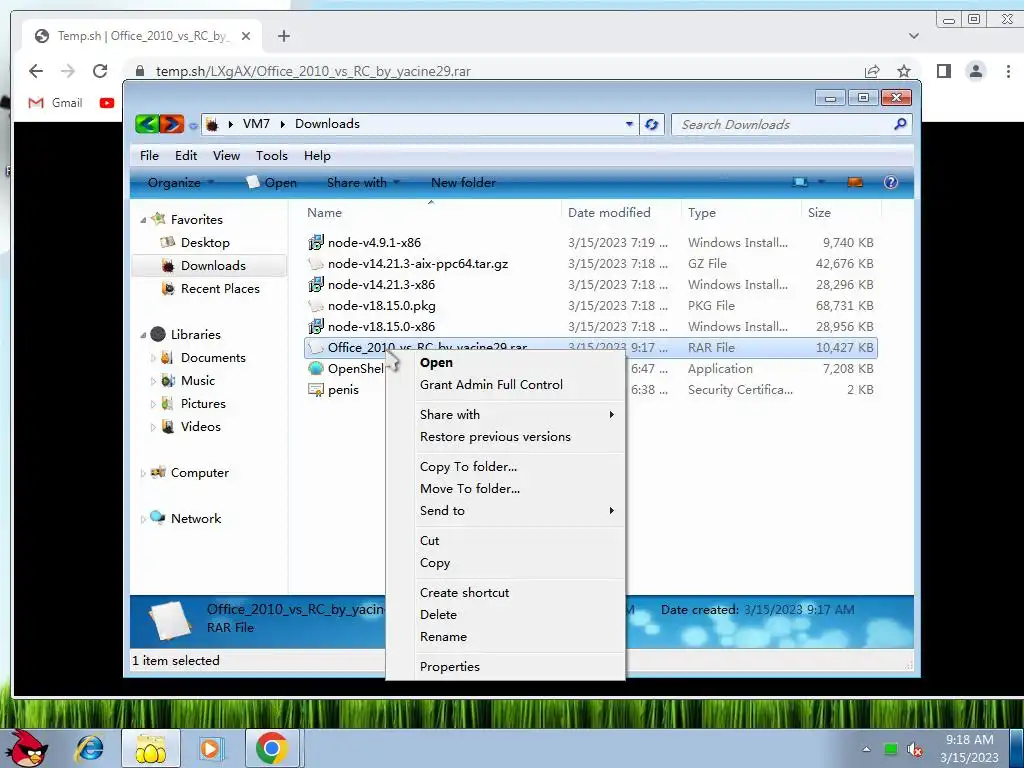Click the Open toolbar button
Screen dimensions: 1024x768
coord(272,182)
